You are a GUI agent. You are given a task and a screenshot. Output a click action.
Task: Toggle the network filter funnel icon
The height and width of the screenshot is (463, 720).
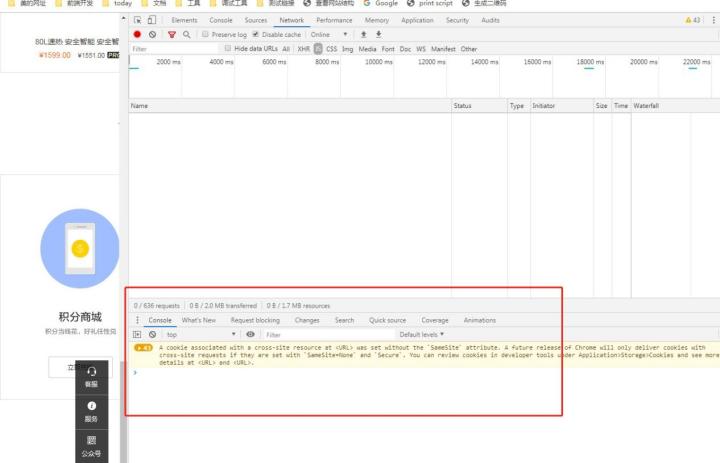click(172, 34)
